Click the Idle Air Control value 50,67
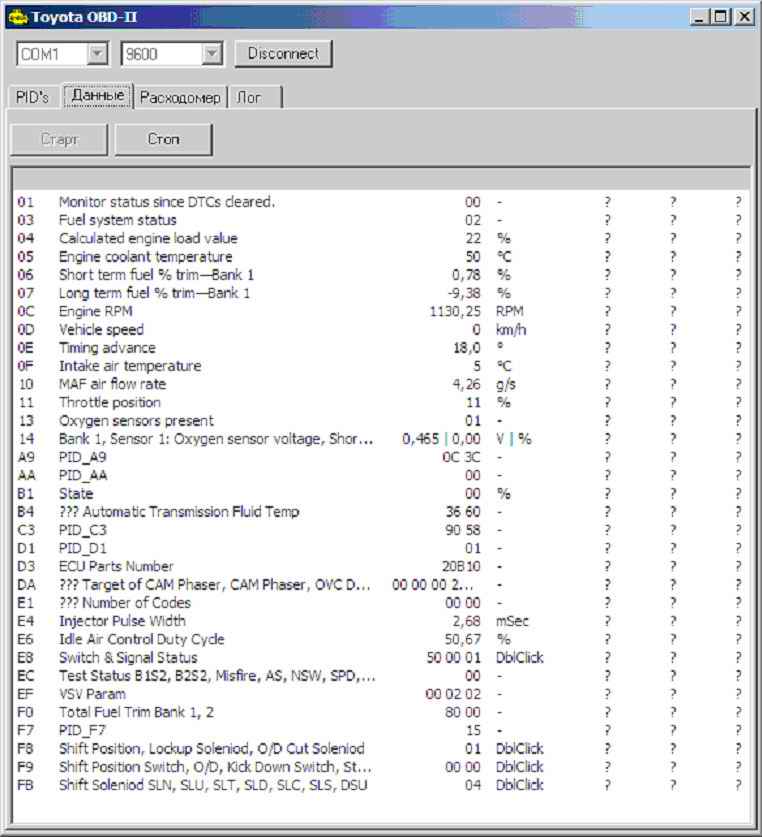Viewport: 762px width, 837px height. click(463, 639)
